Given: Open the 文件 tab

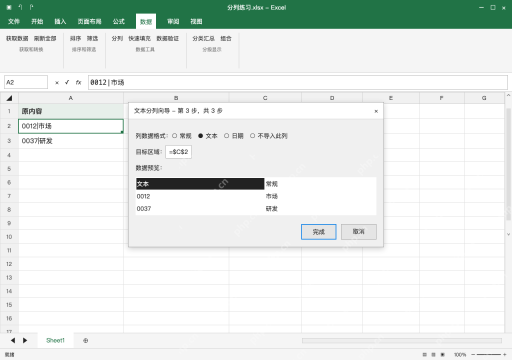Looking at the screenshot, I should tap(14, 22).
